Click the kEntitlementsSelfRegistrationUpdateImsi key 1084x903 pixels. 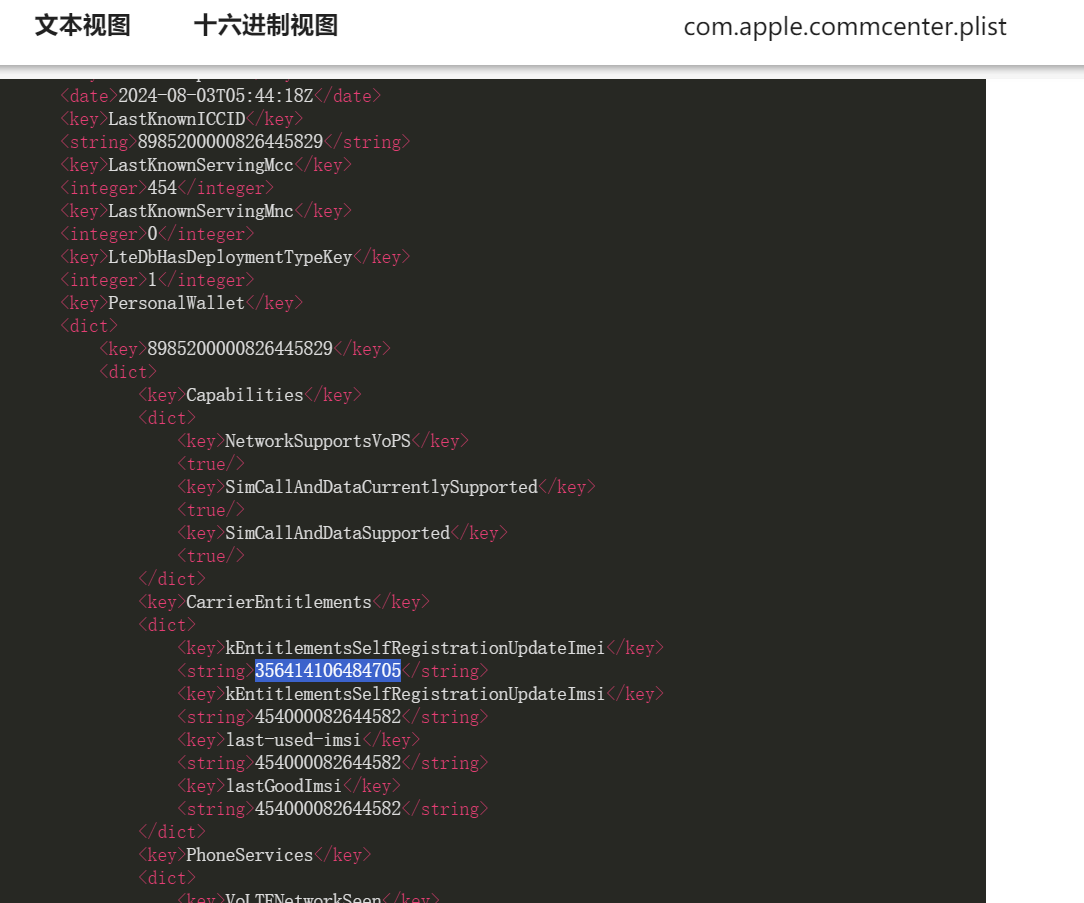pos(415,694)
